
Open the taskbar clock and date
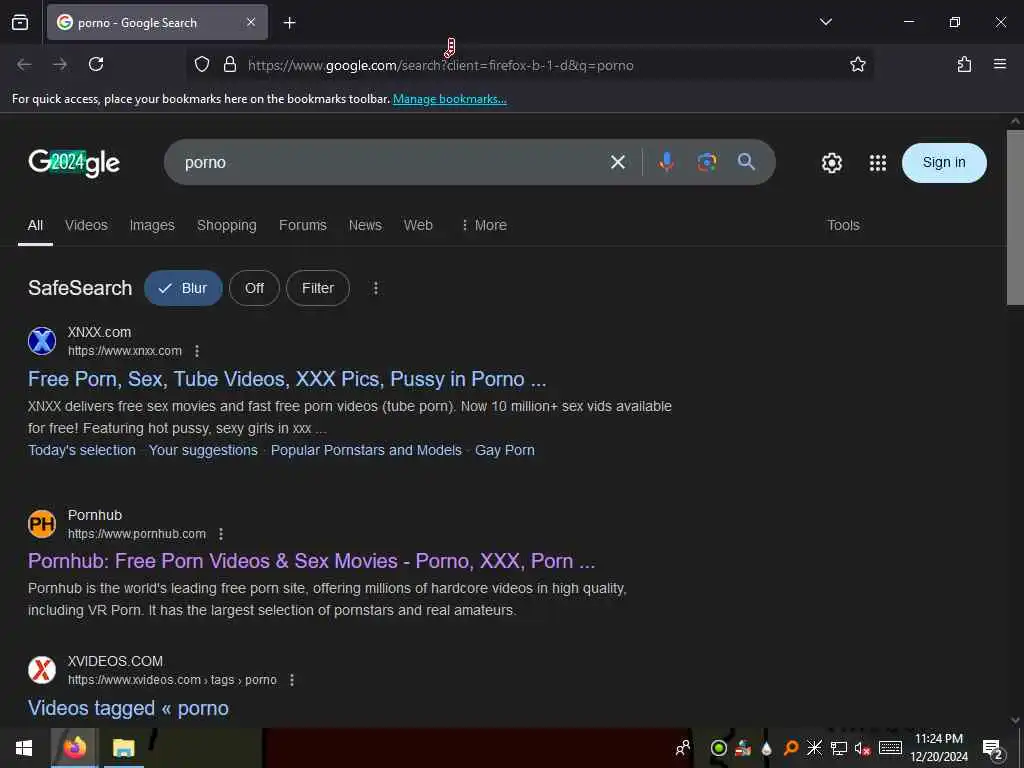(x=939, y=748)
